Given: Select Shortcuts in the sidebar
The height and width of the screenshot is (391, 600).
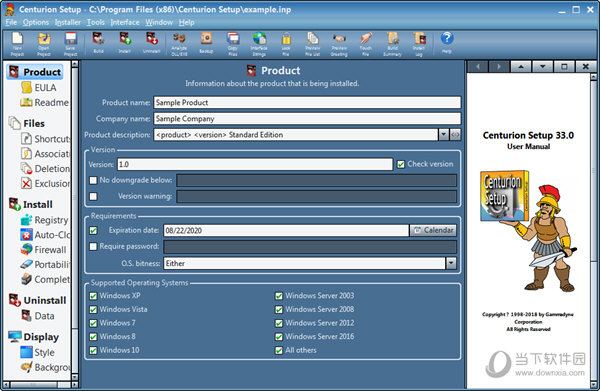Looking at the screenshot, I should 46,138.
